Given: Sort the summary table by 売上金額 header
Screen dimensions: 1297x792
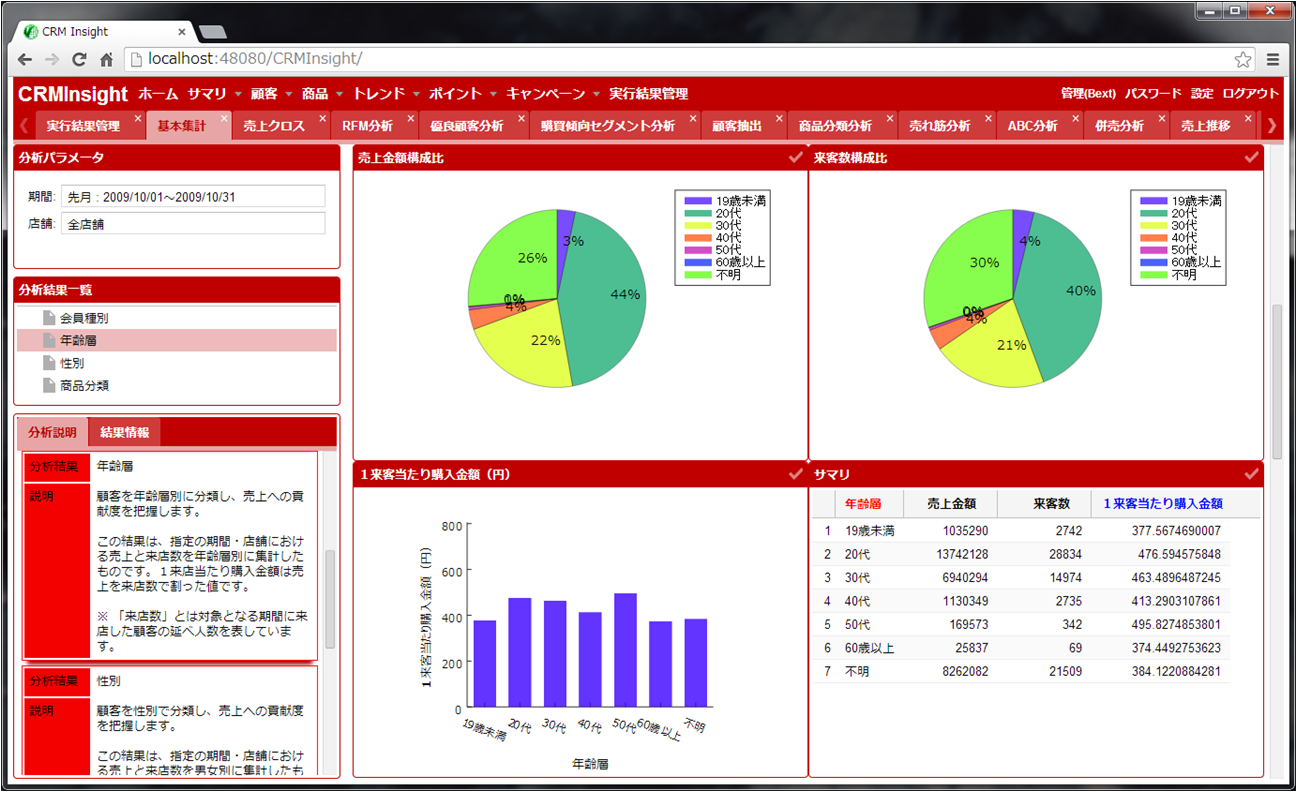Looking at the screenshot, I should 951,504.
